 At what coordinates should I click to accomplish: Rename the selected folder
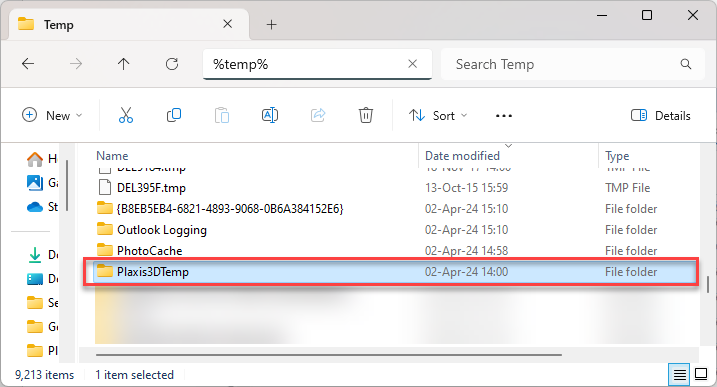coord(270,115)
